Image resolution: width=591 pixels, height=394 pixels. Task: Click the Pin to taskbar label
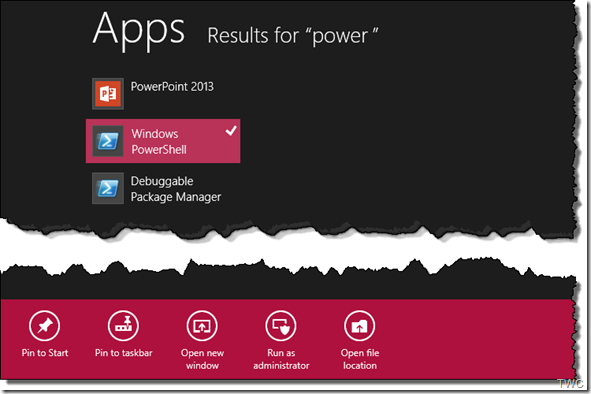pyautogui.click(x=124, y=353)
